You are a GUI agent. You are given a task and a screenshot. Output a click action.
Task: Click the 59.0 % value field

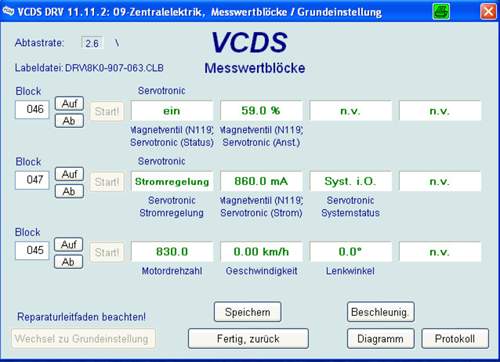coord(261,111)
